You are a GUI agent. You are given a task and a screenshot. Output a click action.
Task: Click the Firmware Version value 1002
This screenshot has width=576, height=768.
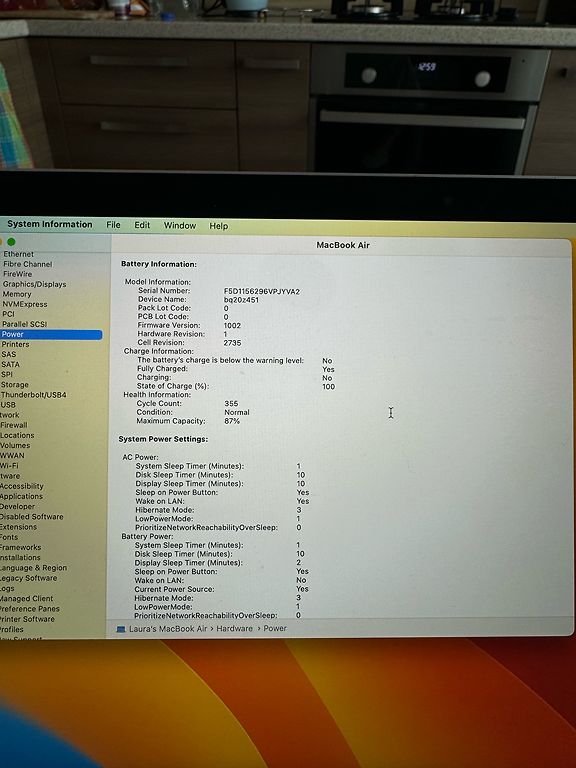coord(232,325)
